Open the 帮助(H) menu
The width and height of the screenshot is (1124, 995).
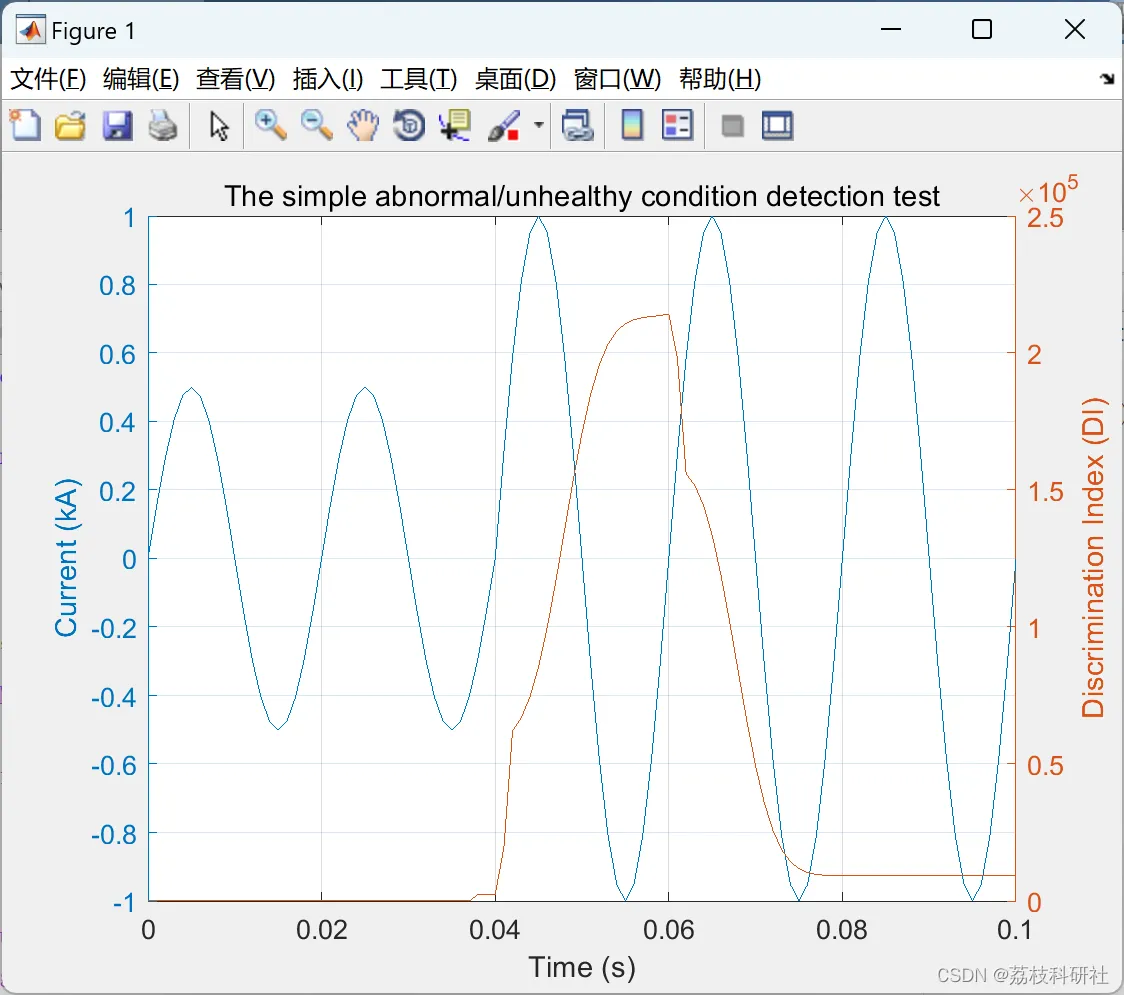[720, 78]
